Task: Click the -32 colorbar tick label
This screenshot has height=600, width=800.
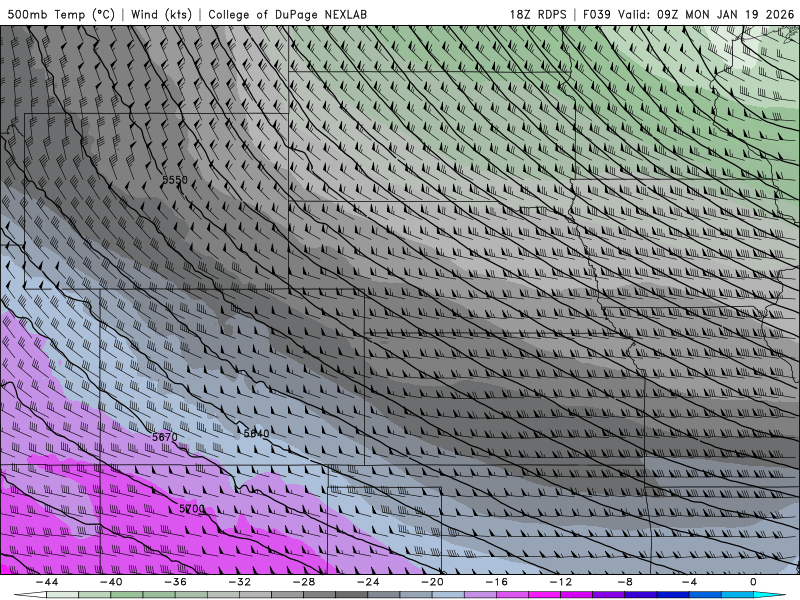Action: pyautogui.click(x=239, y=582)
